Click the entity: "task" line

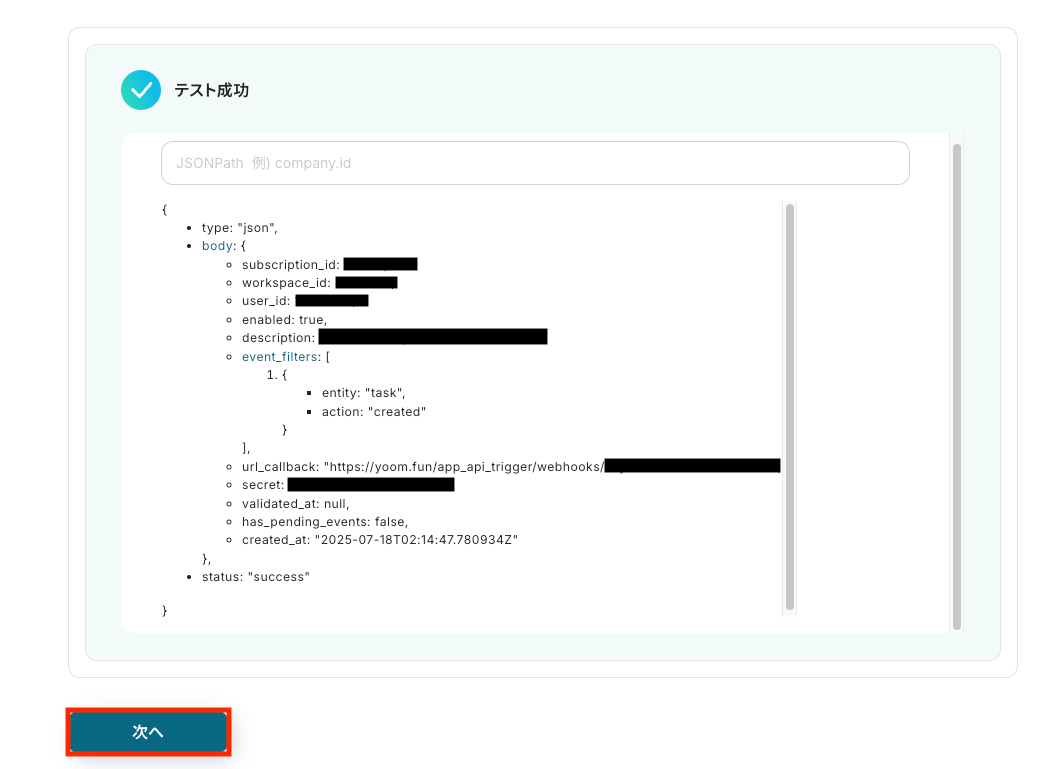363,393
